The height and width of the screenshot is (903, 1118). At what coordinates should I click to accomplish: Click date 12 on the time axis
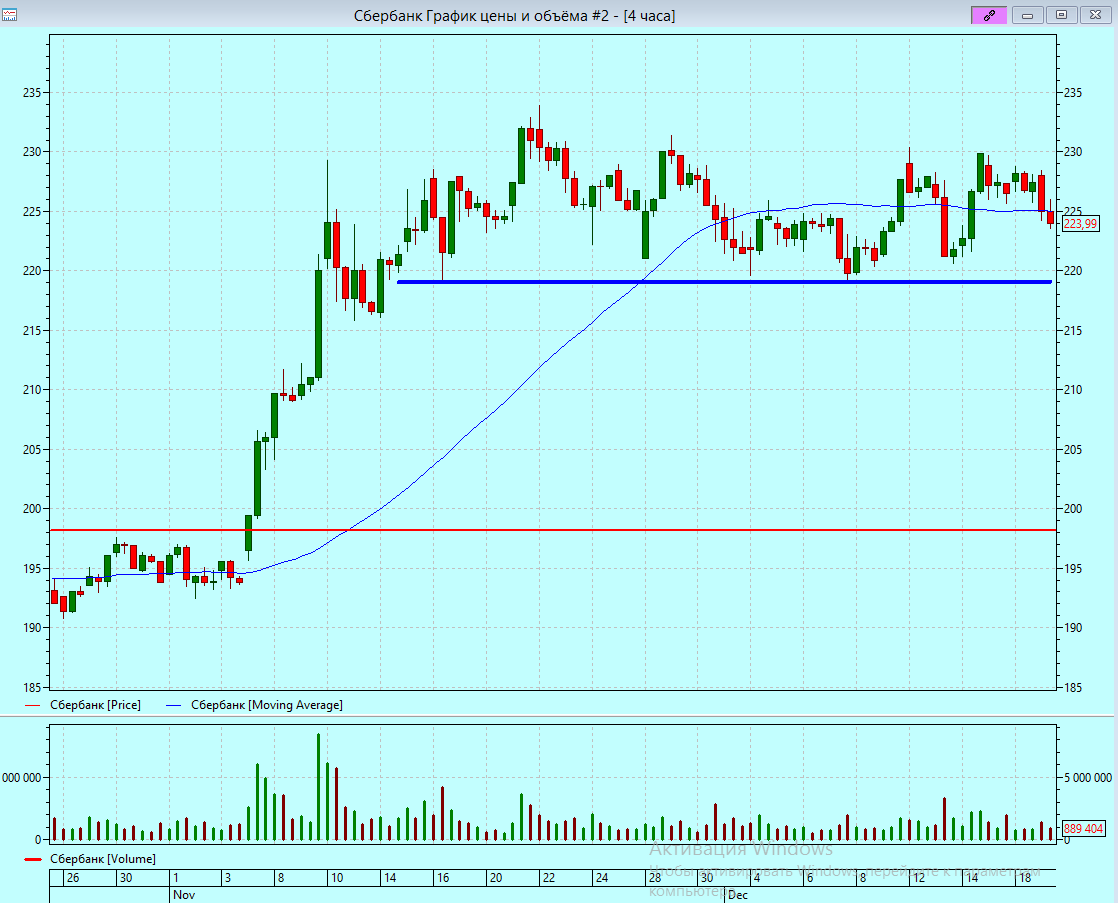point(919,877)
